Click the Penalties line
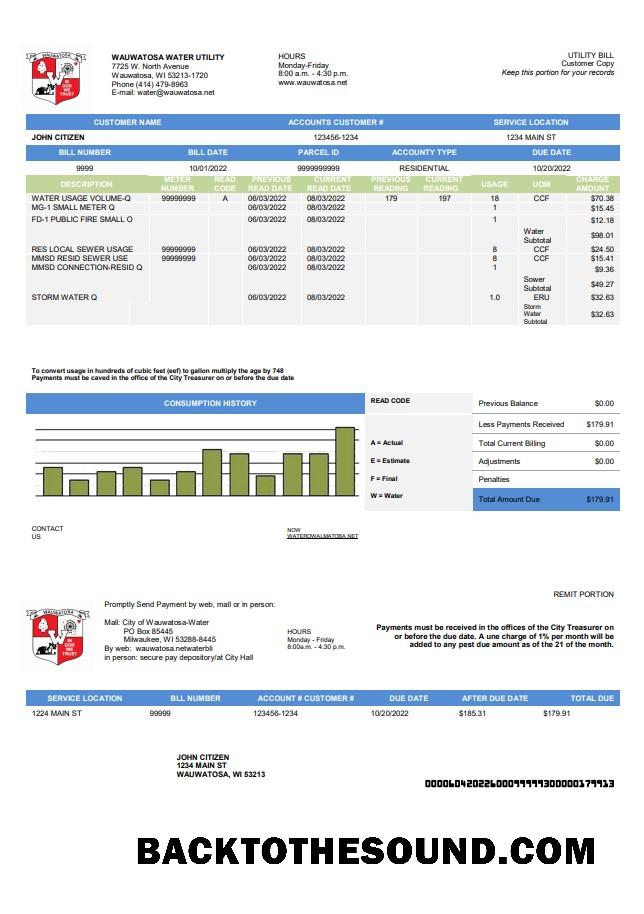644x914 pixels. coord(546,480)
